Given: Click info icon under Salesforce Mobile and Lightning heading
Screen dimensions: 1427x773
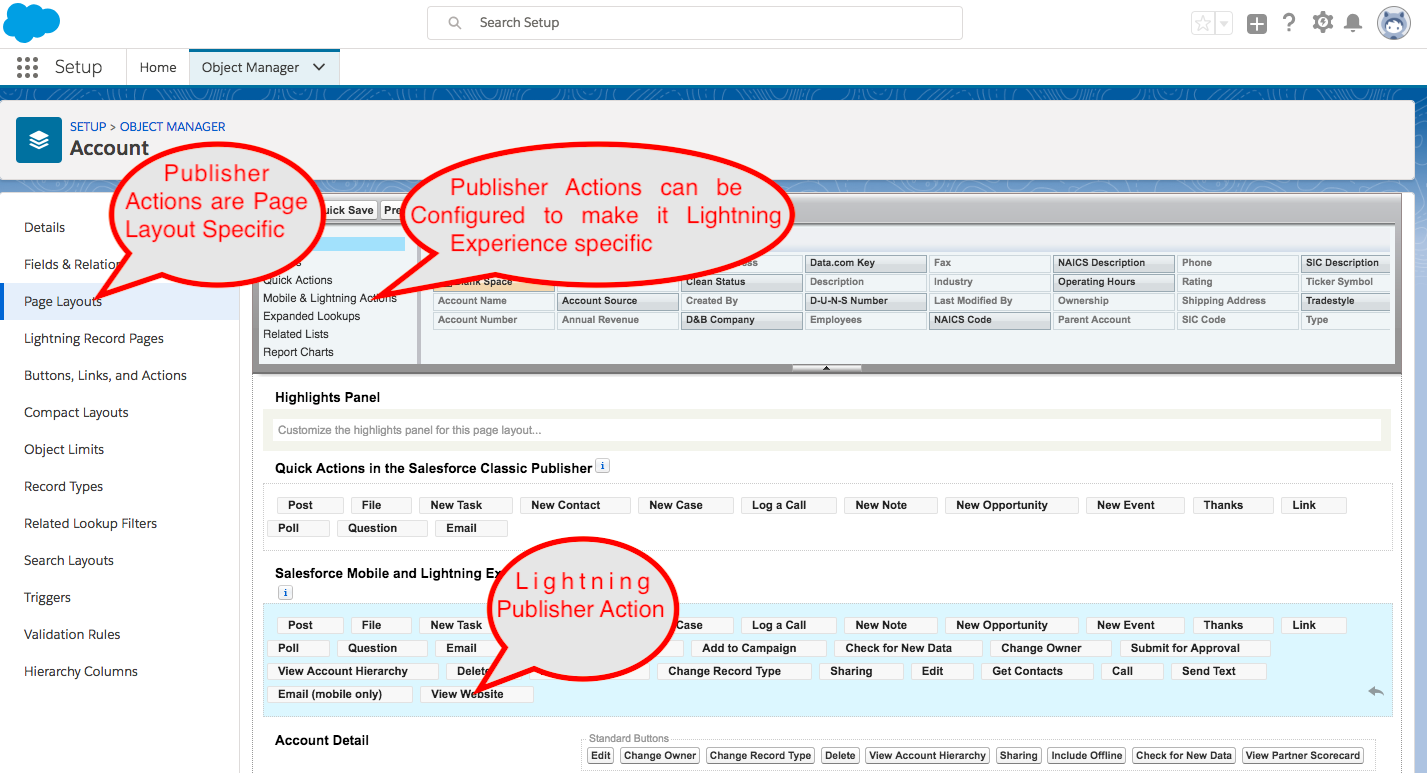Looking at the screenshot, I should click(284, 593).
